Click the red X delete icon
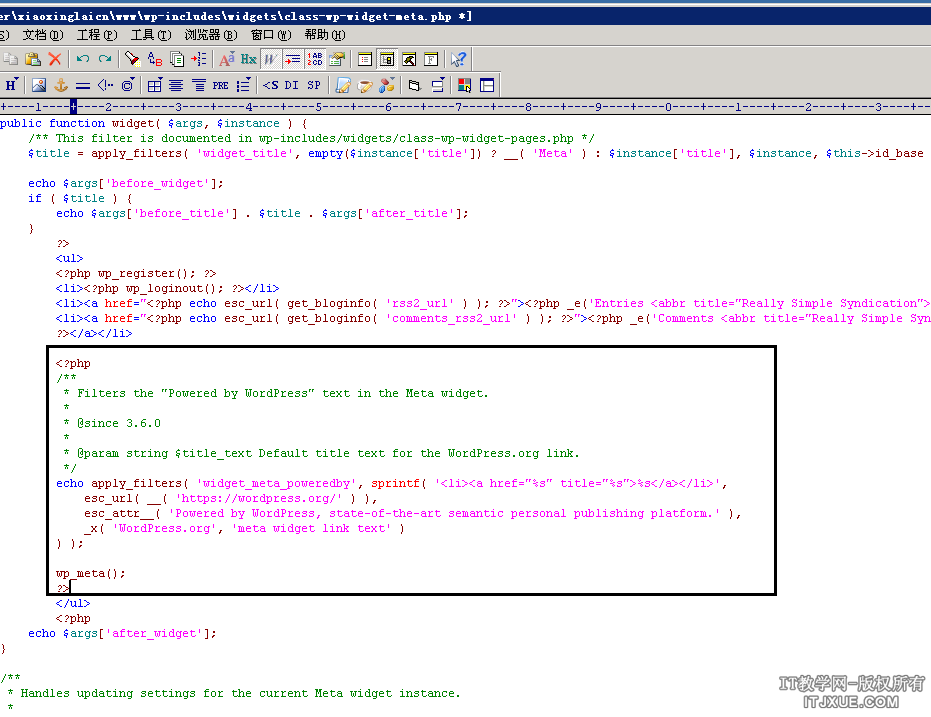 pos(55,59)
